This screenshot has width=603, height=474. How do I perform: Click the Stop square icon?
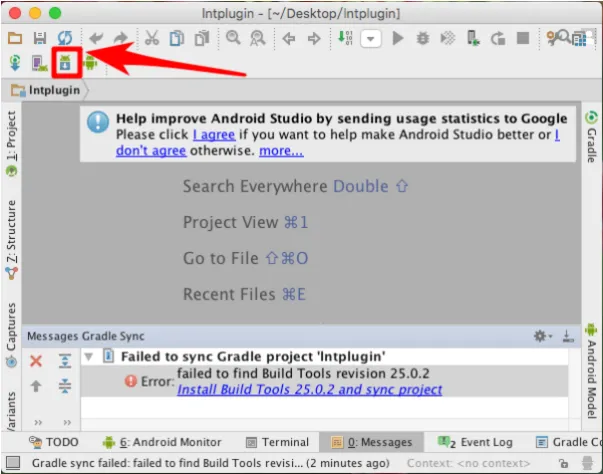pos(523,38)
